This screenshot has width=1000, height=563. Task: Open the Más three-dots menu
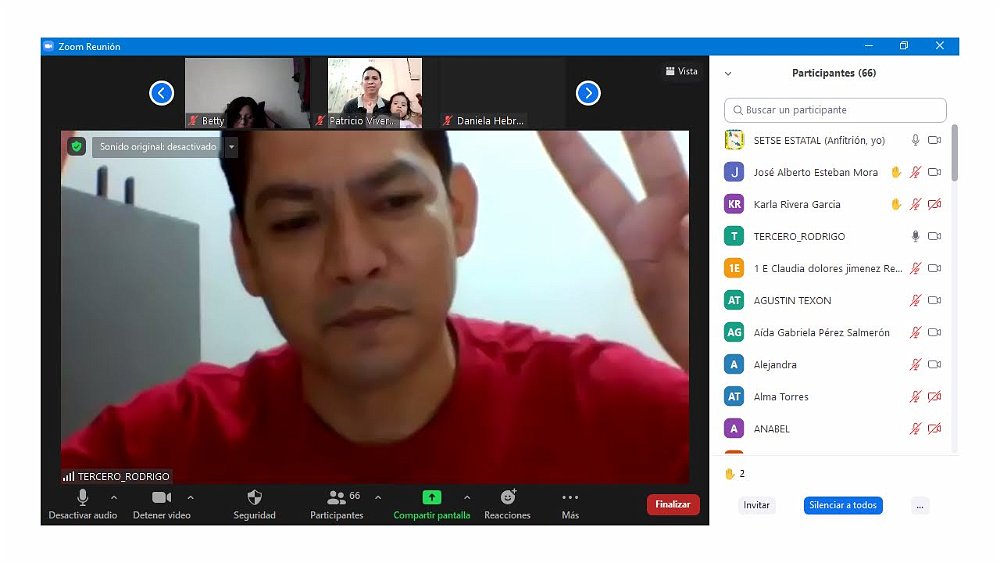pyautogui.click(x=570, y=497)
